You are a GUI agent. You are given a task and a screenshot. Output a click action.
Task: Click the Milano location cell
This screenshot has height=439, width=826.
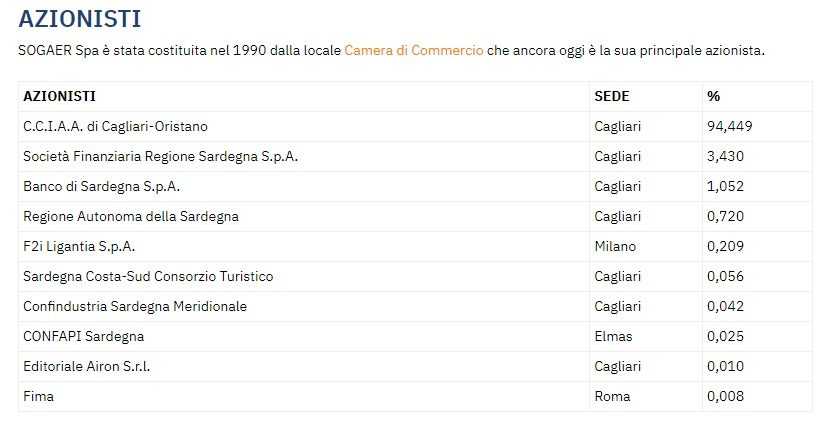646,247
